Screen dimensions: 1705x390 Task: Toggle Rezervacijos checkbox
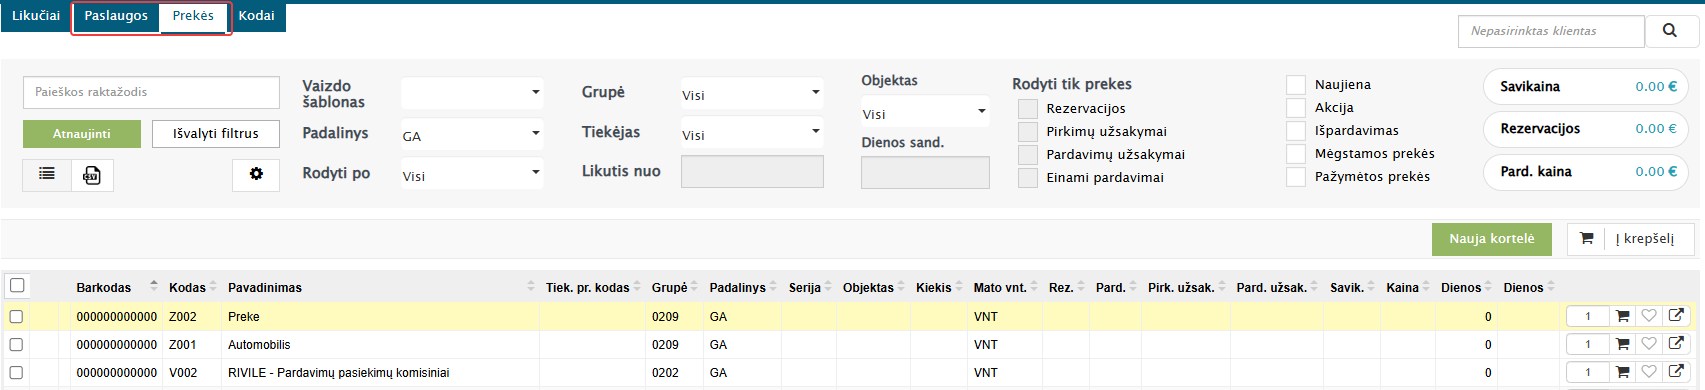[x=1028, y=108]
